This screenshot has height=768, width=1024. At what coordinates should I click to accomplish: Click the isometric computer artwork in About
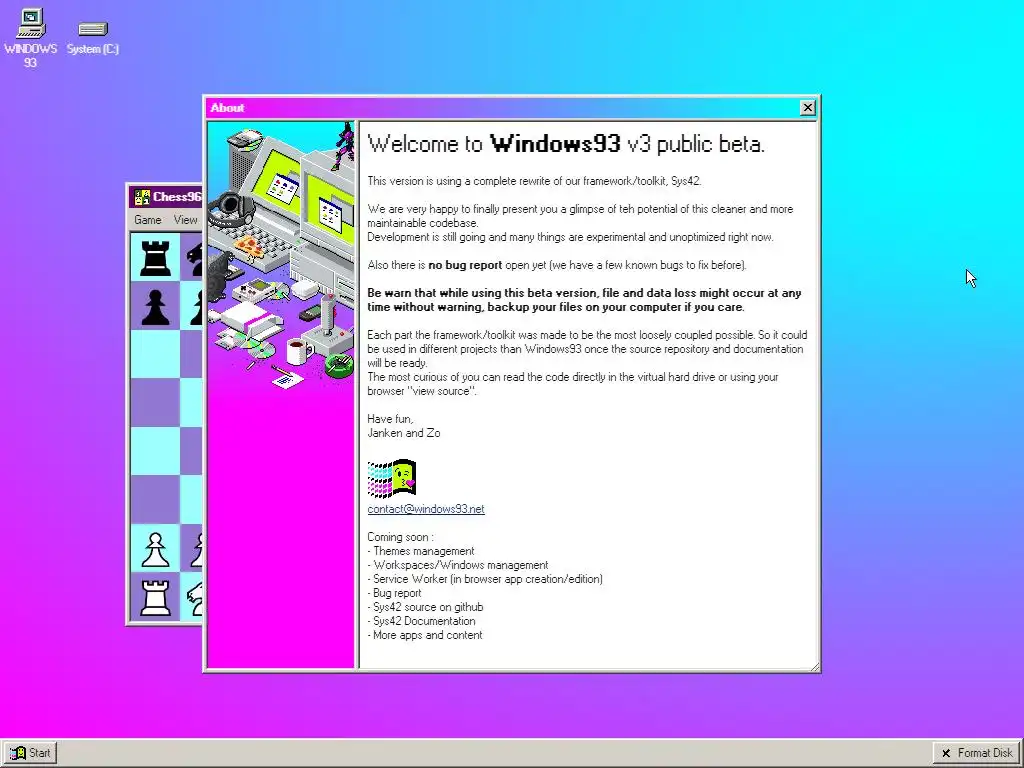pos(281,255)
